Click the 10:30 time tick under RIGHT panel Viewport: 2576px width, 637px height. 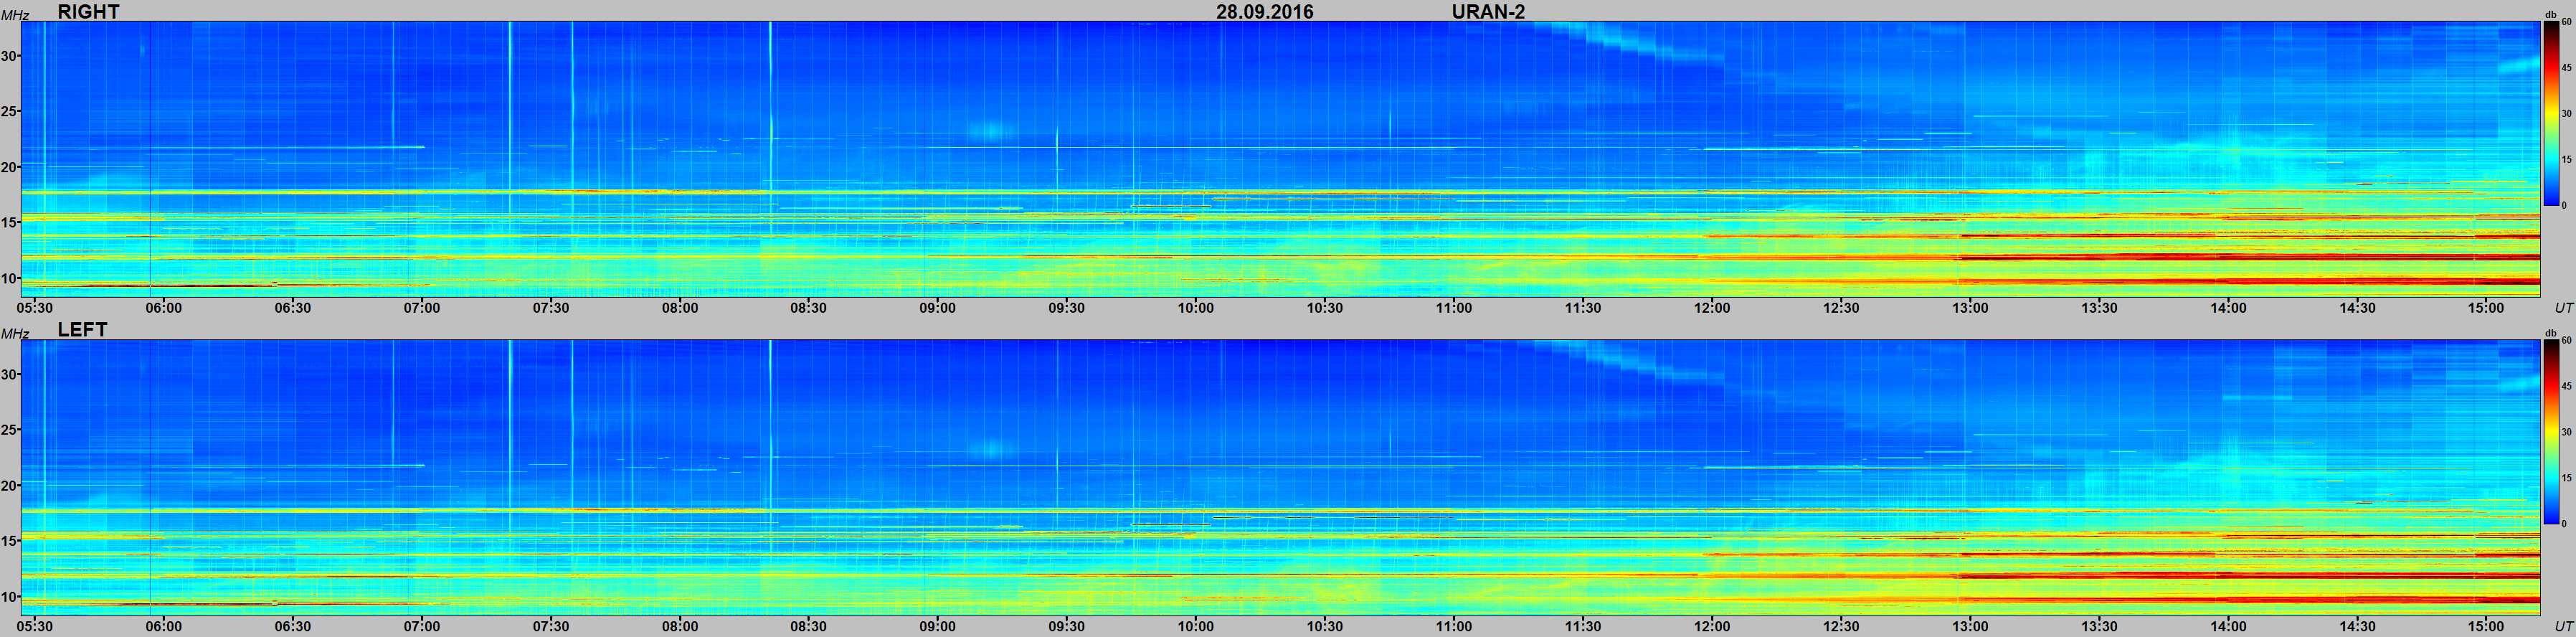[x=1325, y=308]
